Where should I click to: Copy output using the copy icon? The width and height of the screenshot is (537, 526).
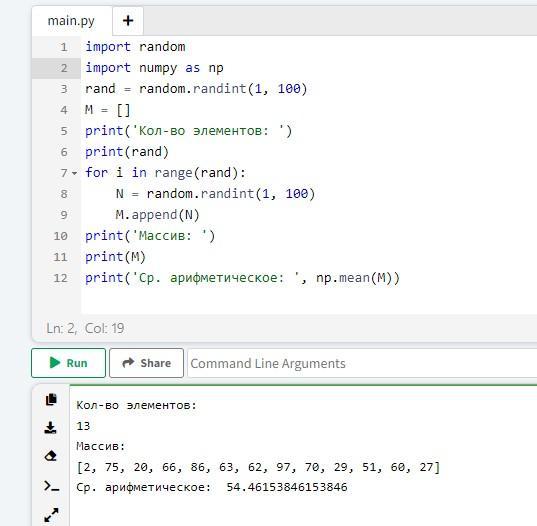51,400
